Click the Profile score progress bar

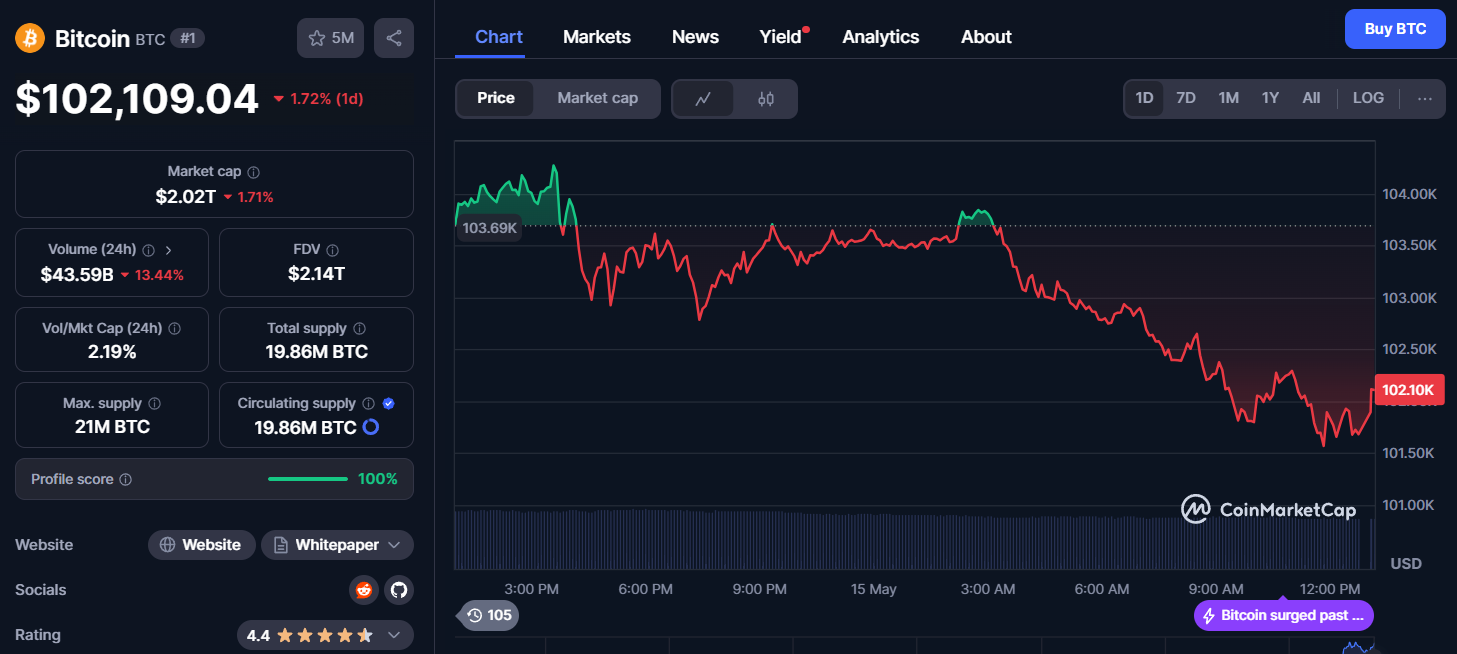pyautogui.click(x=307, y=479)
